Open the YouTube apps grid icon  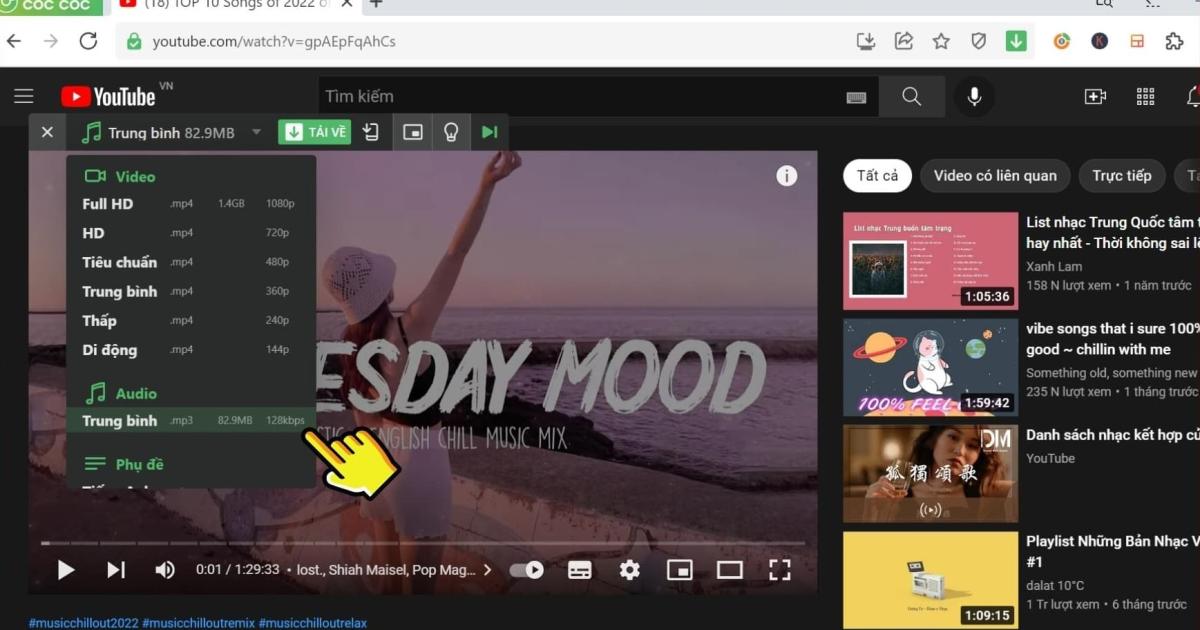coord(1145,96)
